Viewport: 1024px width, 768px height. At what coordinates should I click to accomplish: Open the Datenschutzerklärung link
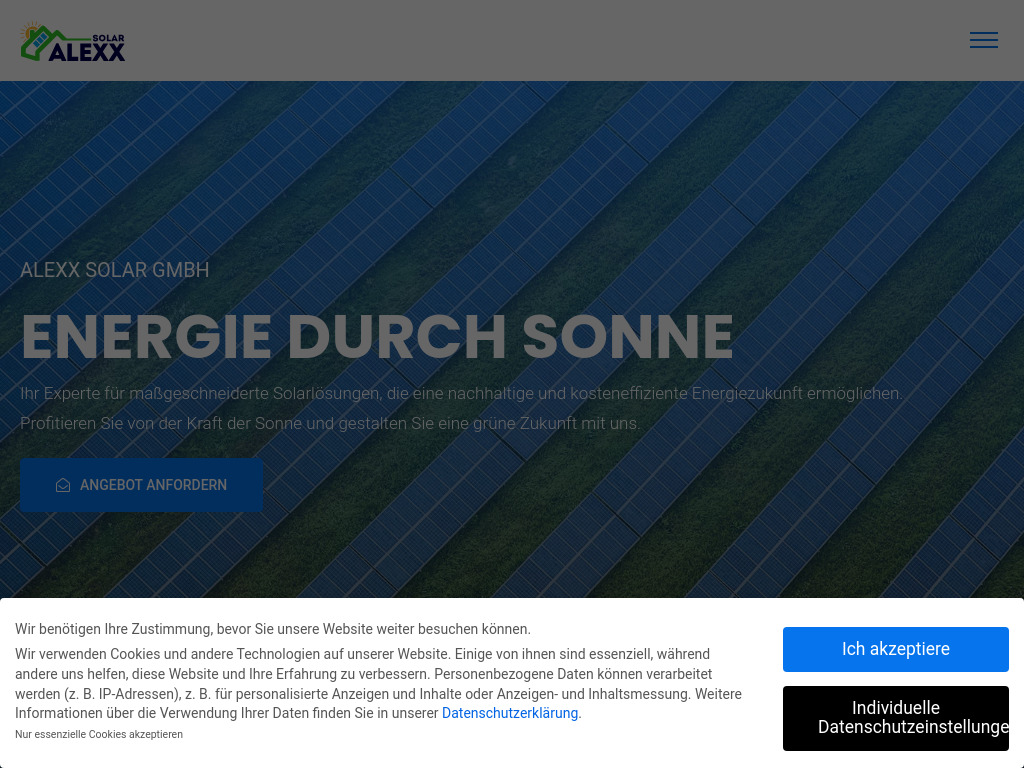tap(510, 713)
